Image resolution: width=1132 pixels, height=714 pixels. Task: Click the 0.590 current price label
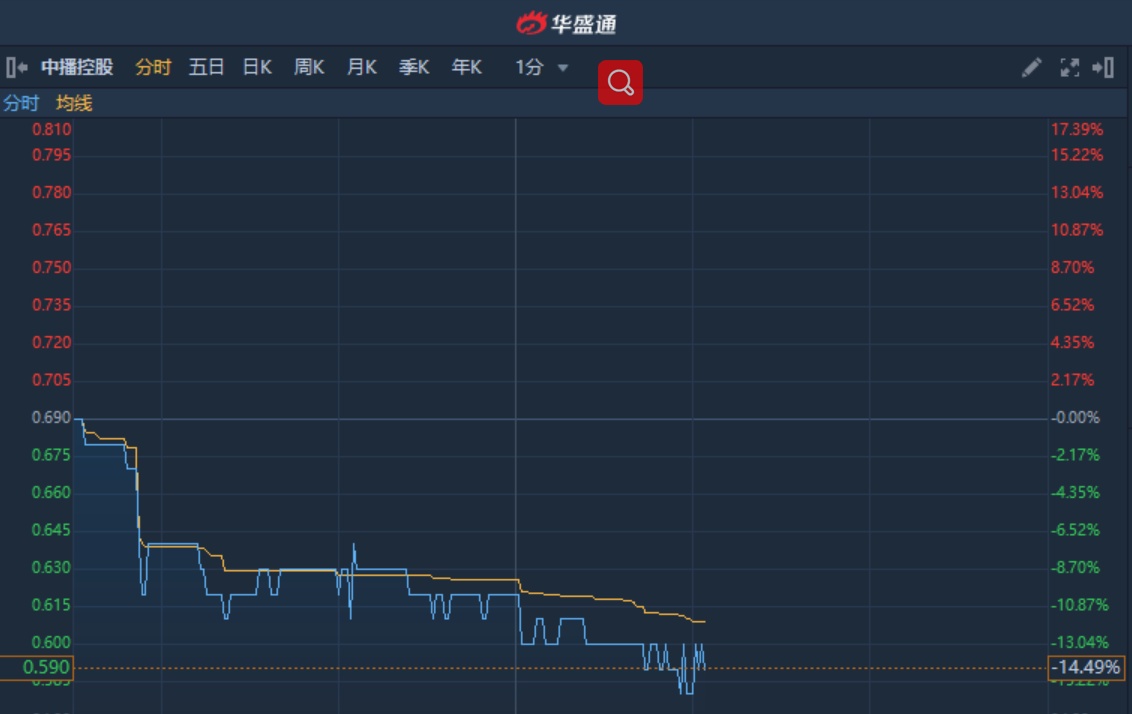(37, 667)
